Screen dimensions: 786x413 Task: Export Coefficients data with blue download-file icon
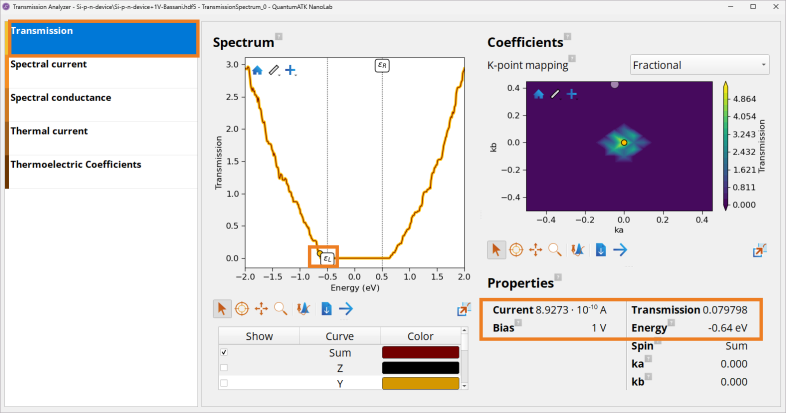click(601, 250)
